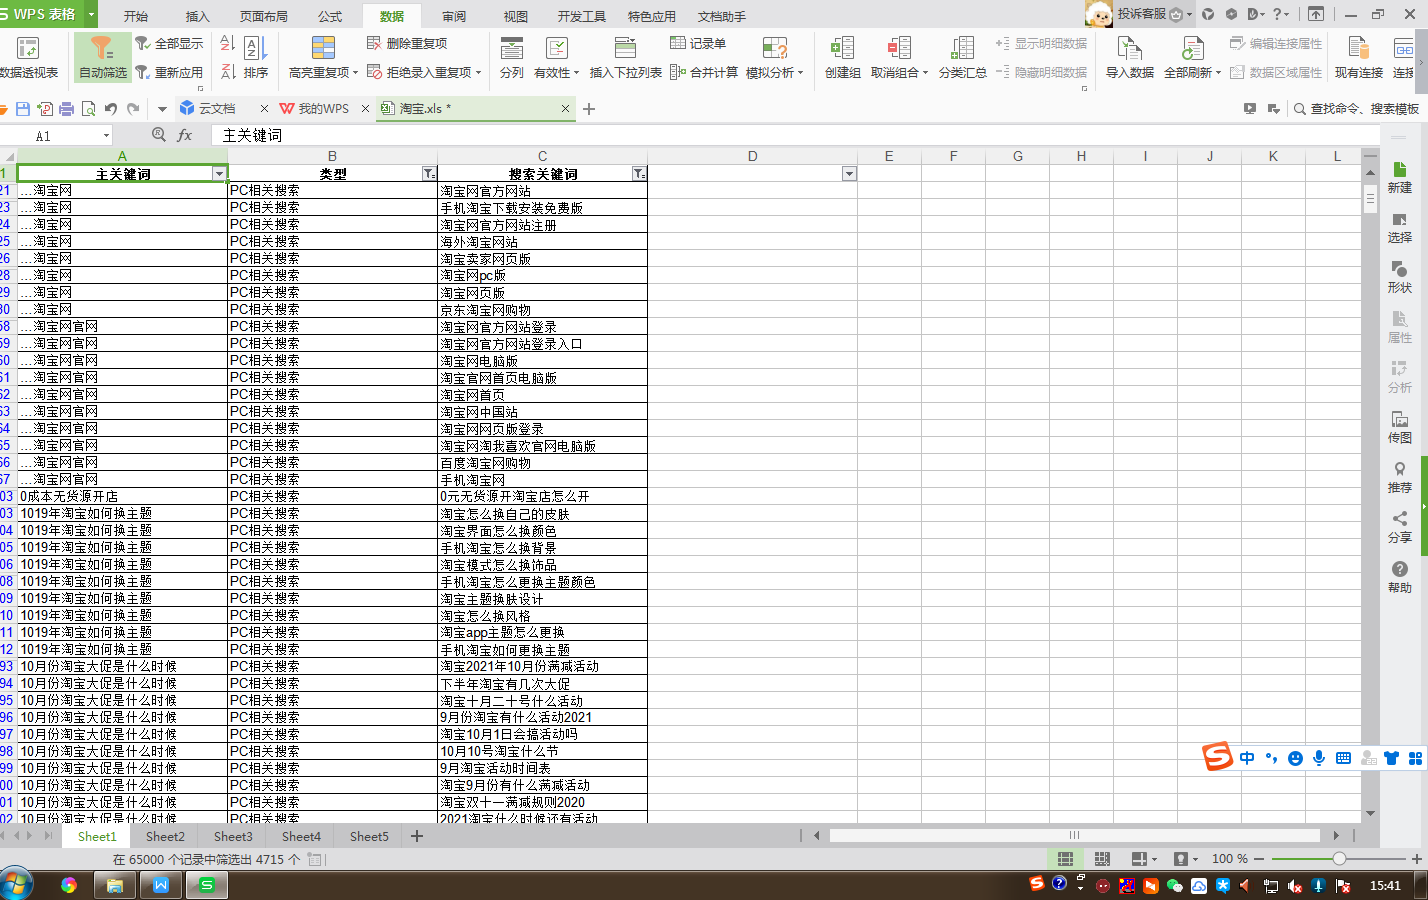Click the zoom out minus button
The image size is (1428, 900).
(1259, 859)
